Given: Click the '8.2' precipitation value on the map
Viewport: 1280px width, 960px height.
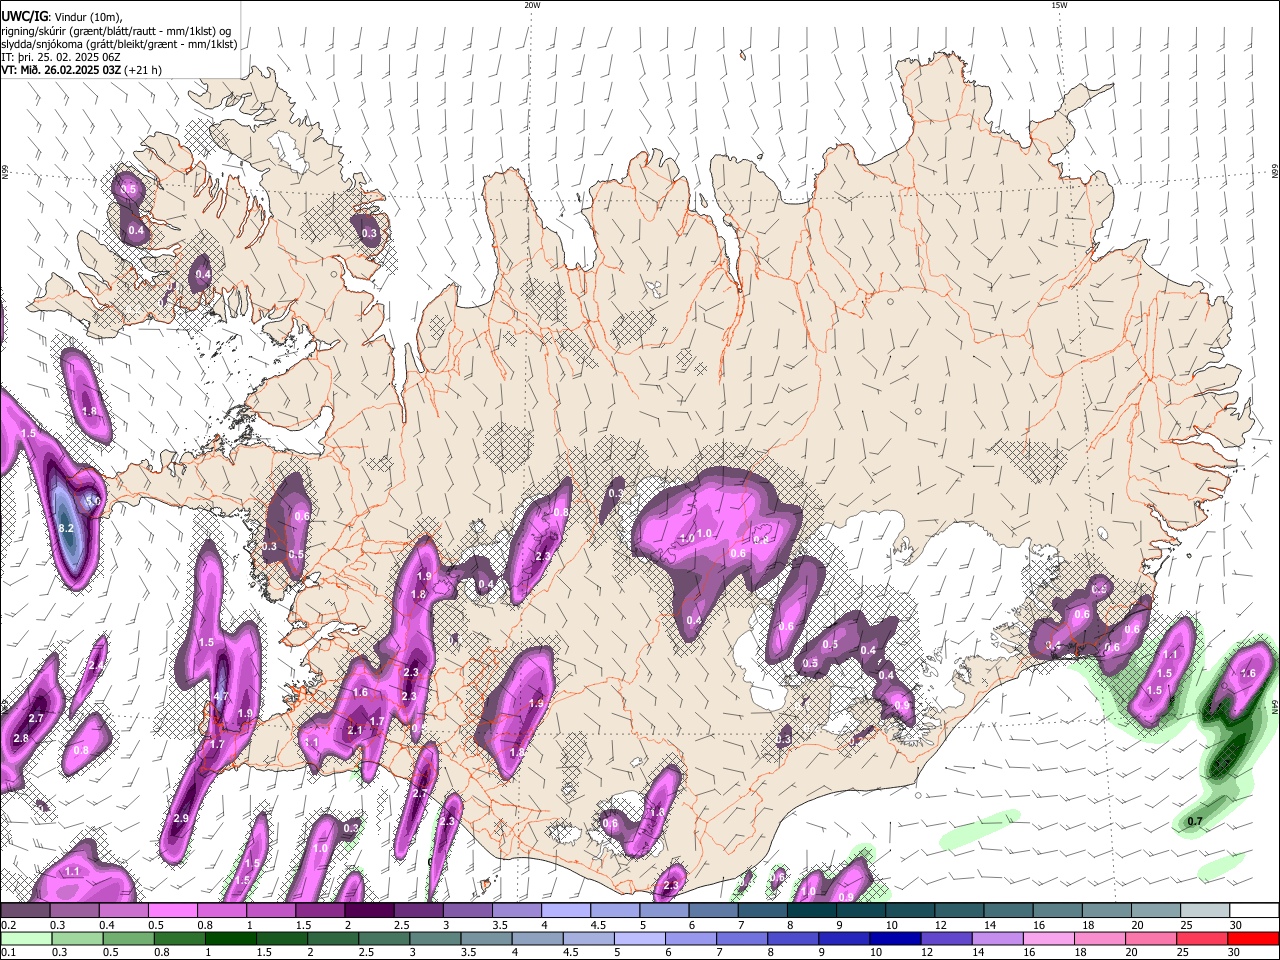Looking at the screenshot, I should click(x=66, y=528).
